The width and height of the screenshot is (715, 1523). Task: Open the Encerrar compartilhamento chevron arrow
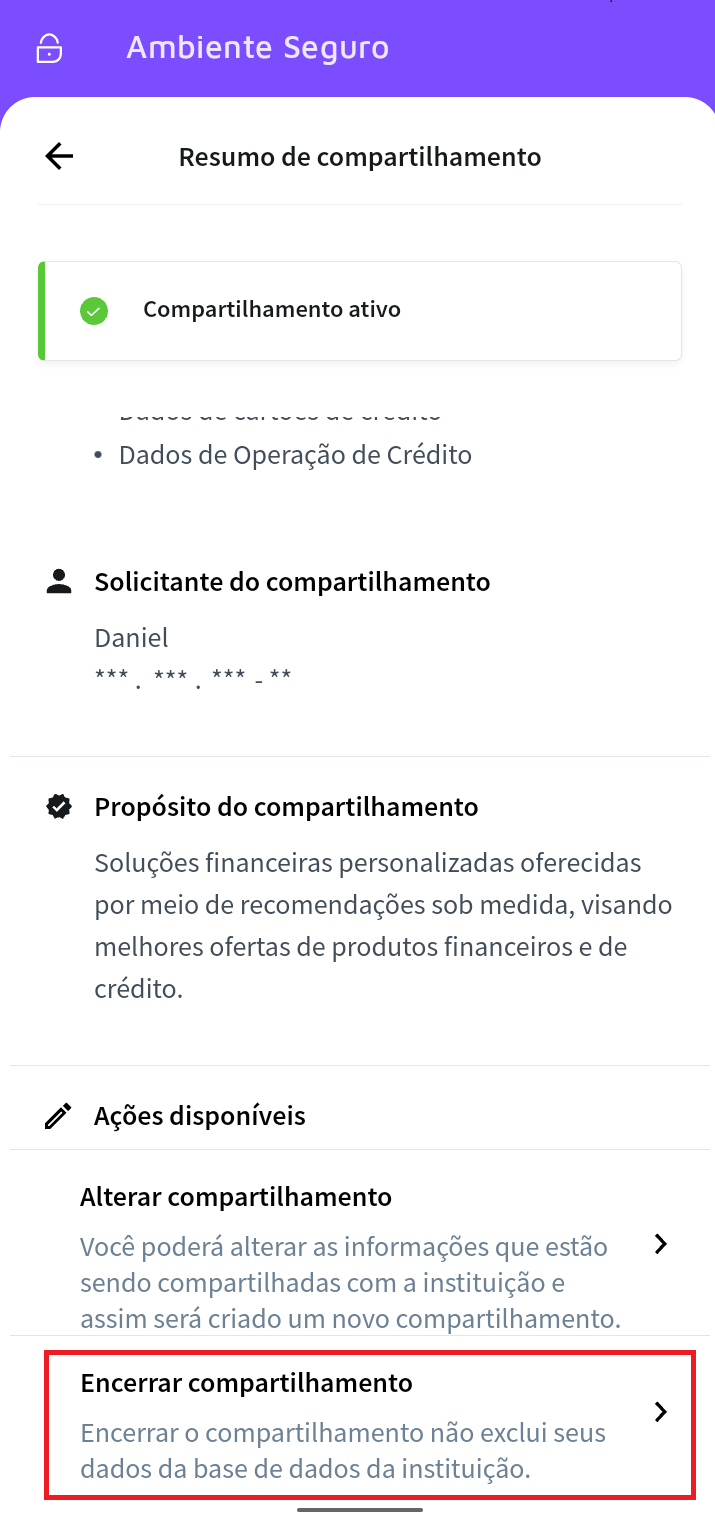pyautogui.click(x=660, y=1412)
